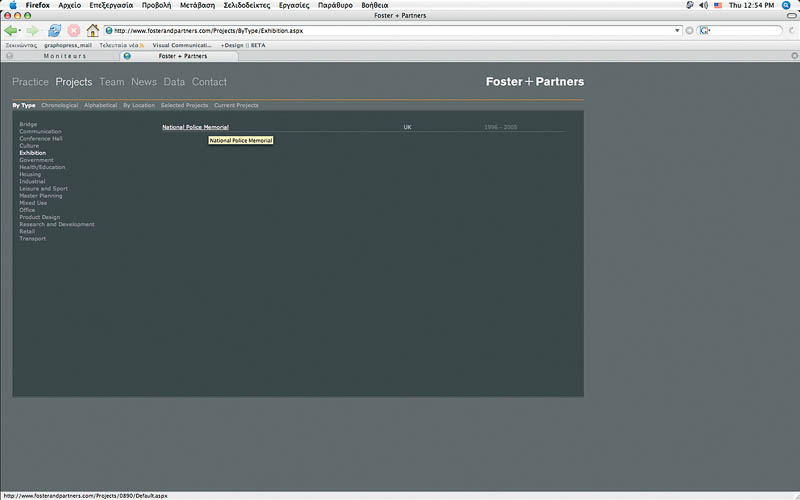Click the Foster + Partners logo

535,82
